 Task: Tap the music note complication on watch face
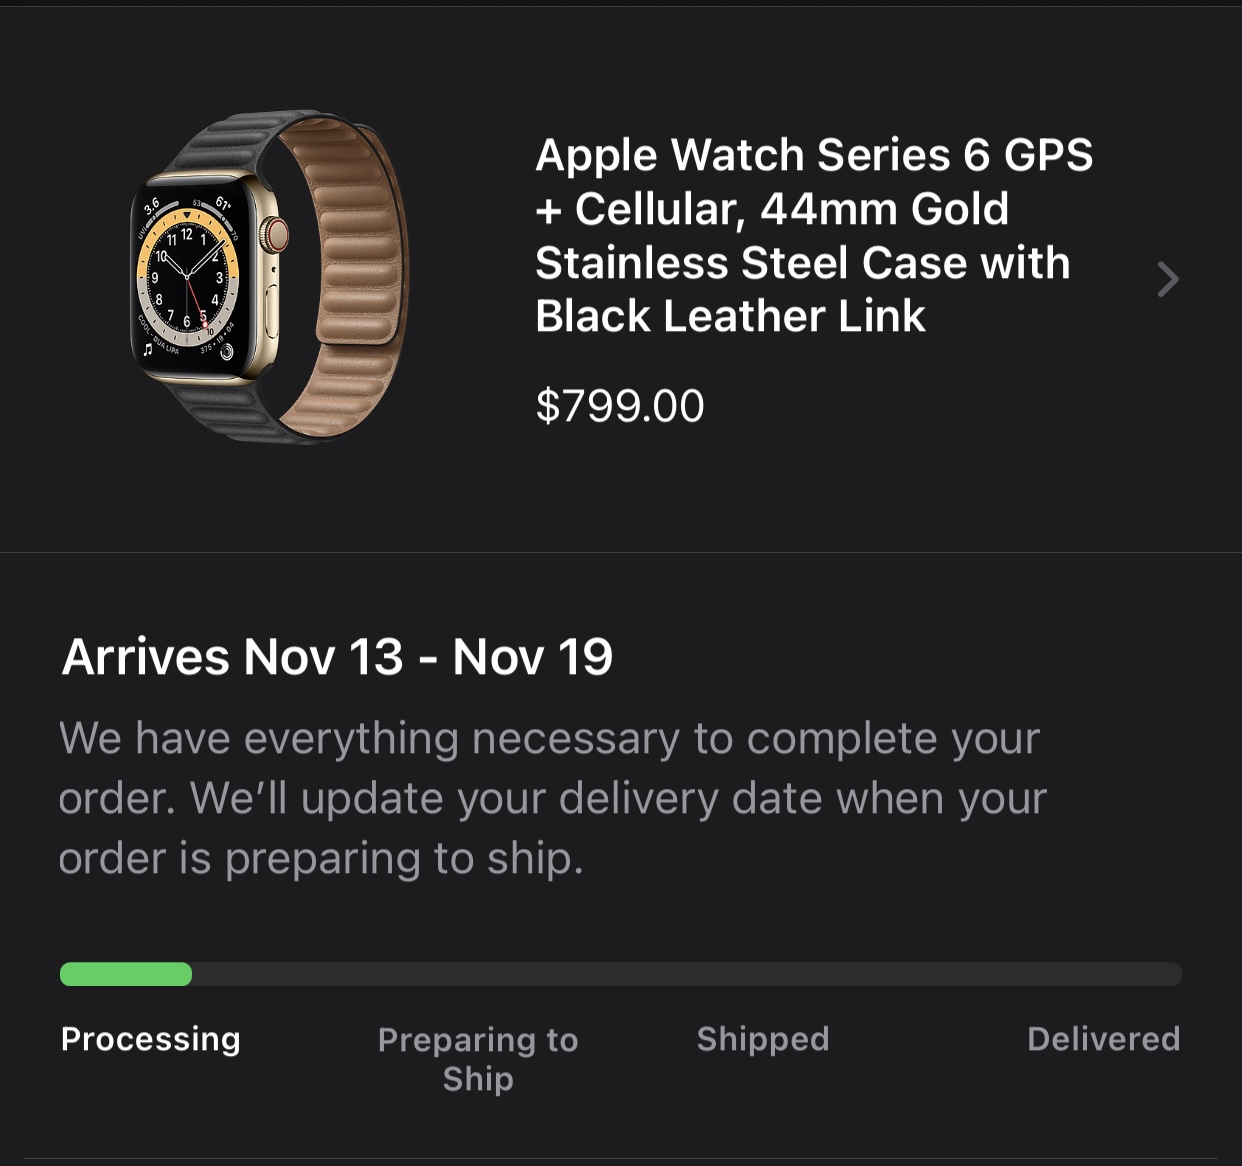coord(148,349)
